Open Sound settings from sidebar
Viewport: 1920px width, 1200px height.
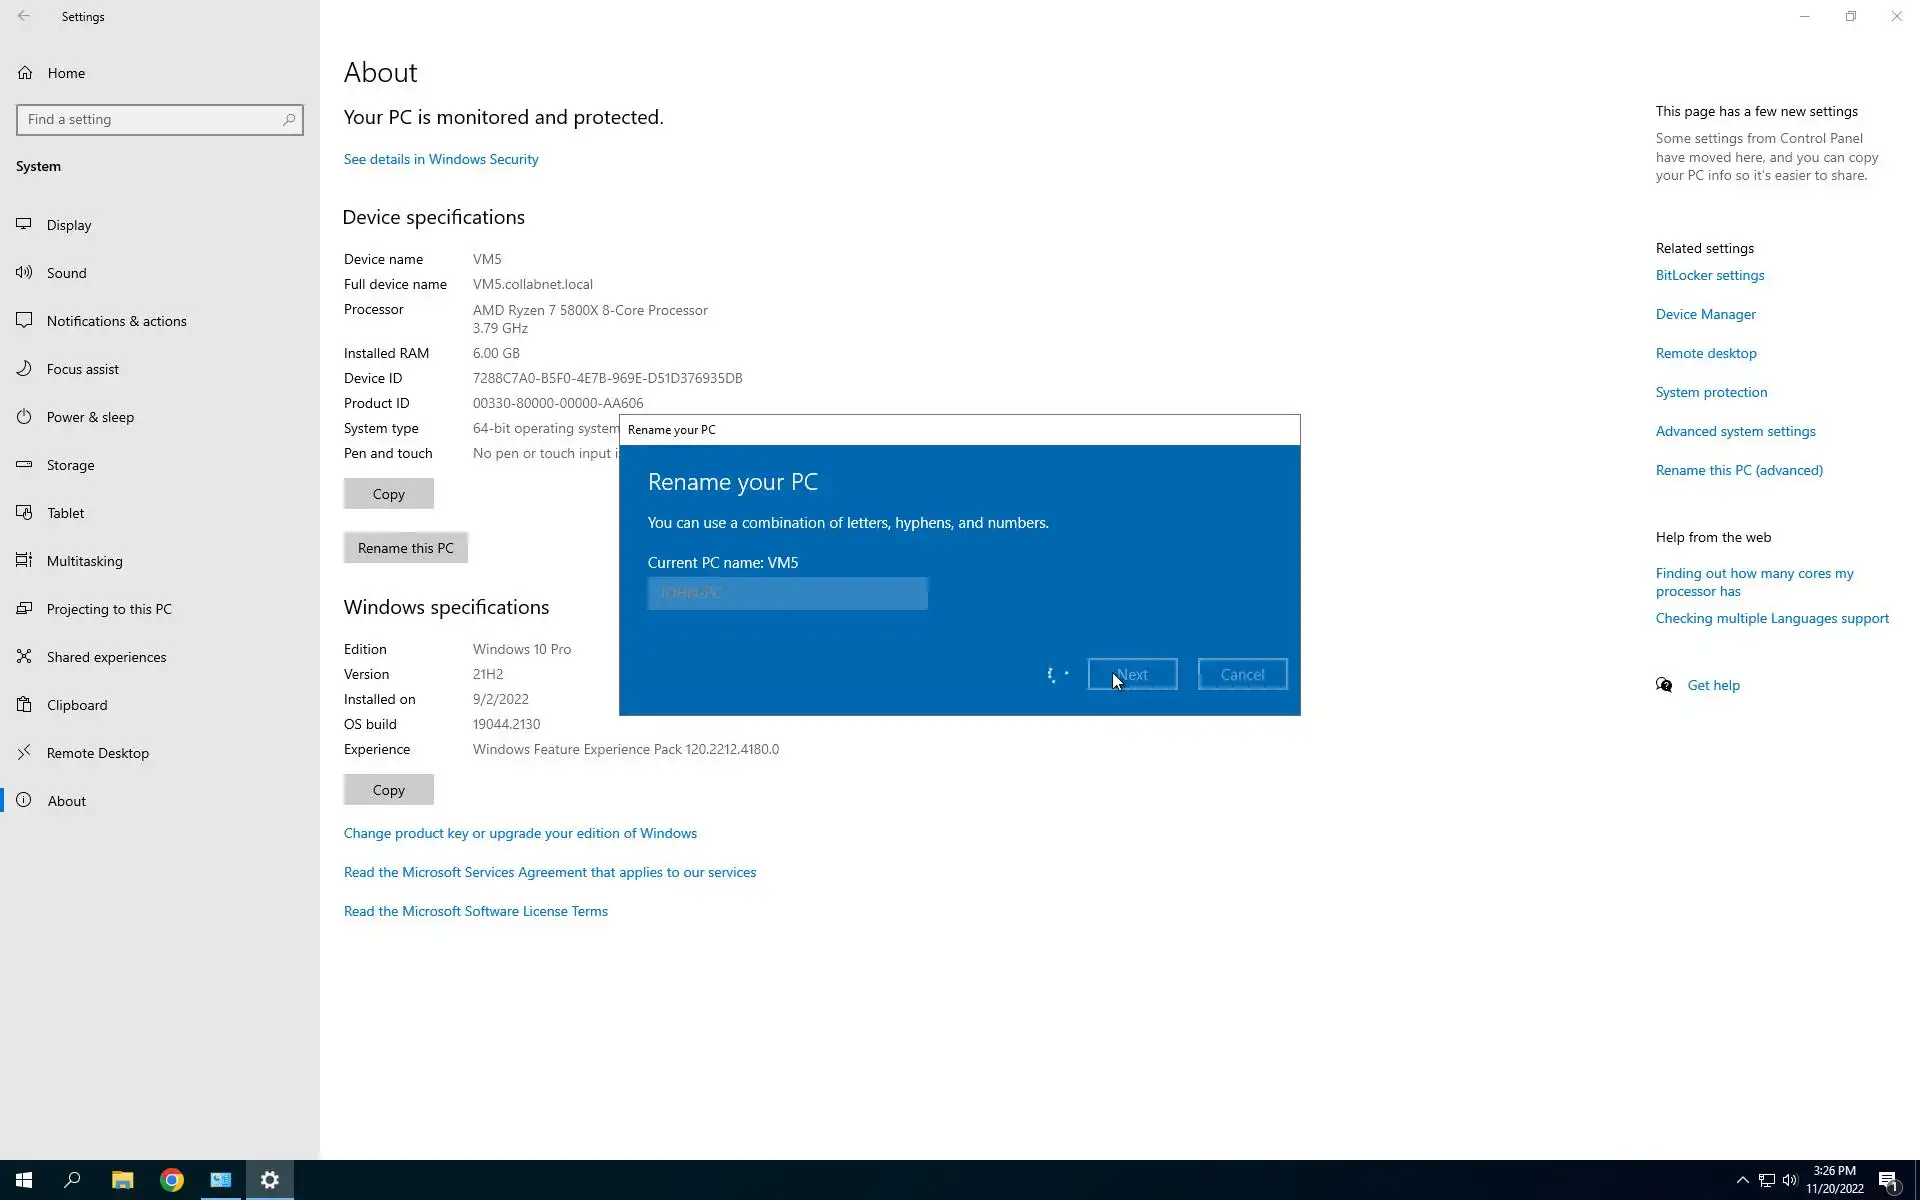tap(66, 273)
